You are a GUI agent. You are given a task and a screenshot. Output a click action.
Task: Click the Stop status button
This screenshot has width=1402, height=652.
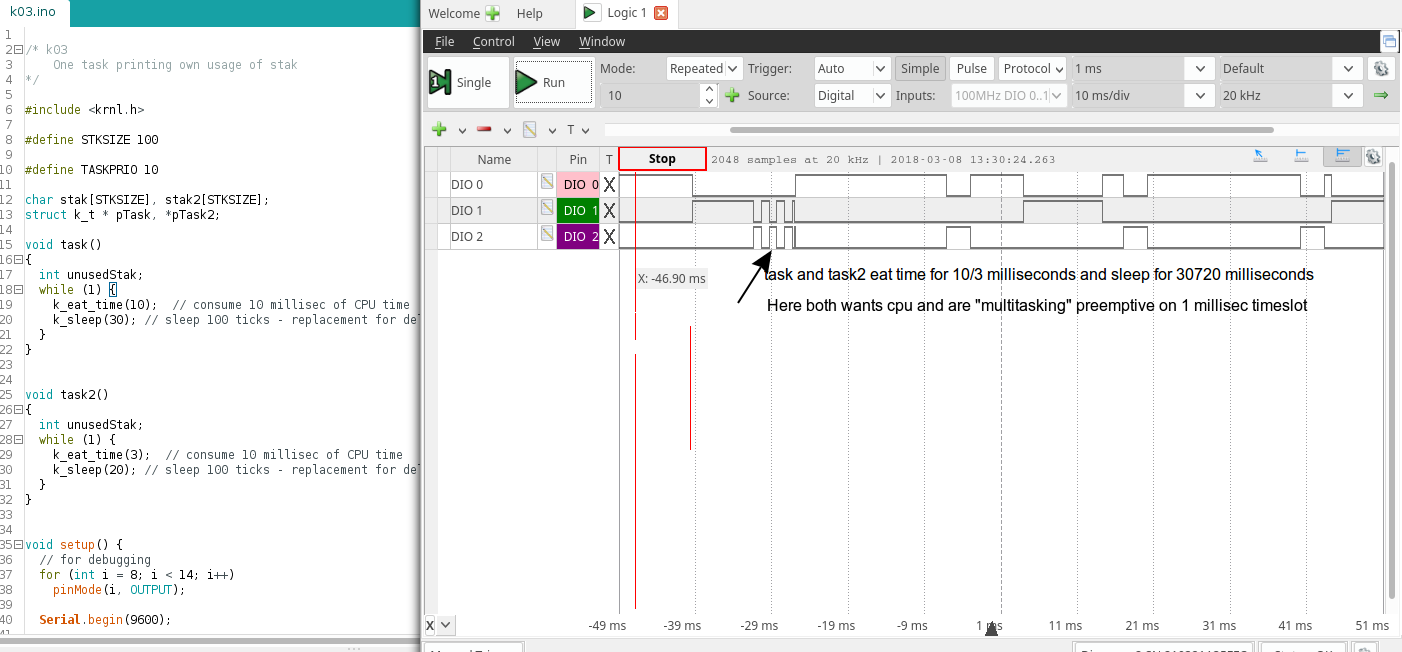[662, 159]
